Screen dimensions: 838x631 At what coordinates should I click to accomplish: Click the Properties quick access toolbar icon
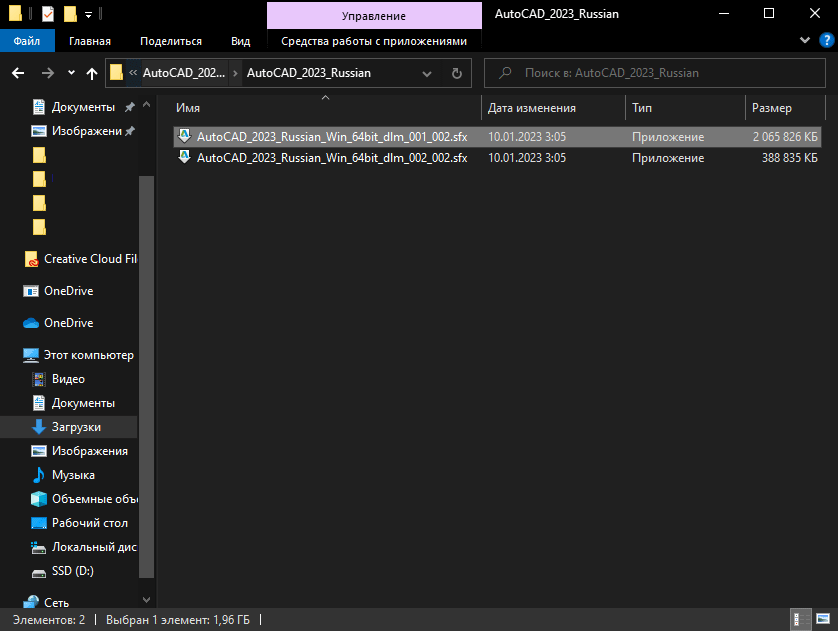point(48,13)
